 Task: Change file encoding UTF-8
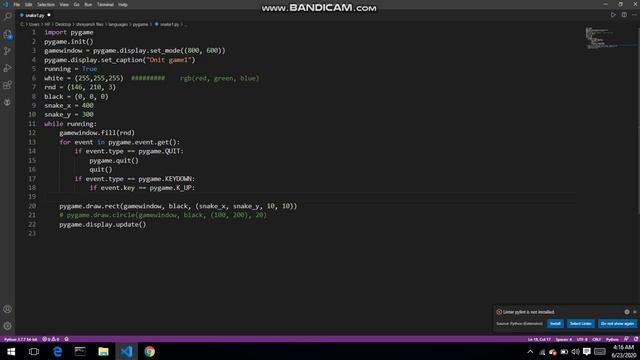coord(582,339)
